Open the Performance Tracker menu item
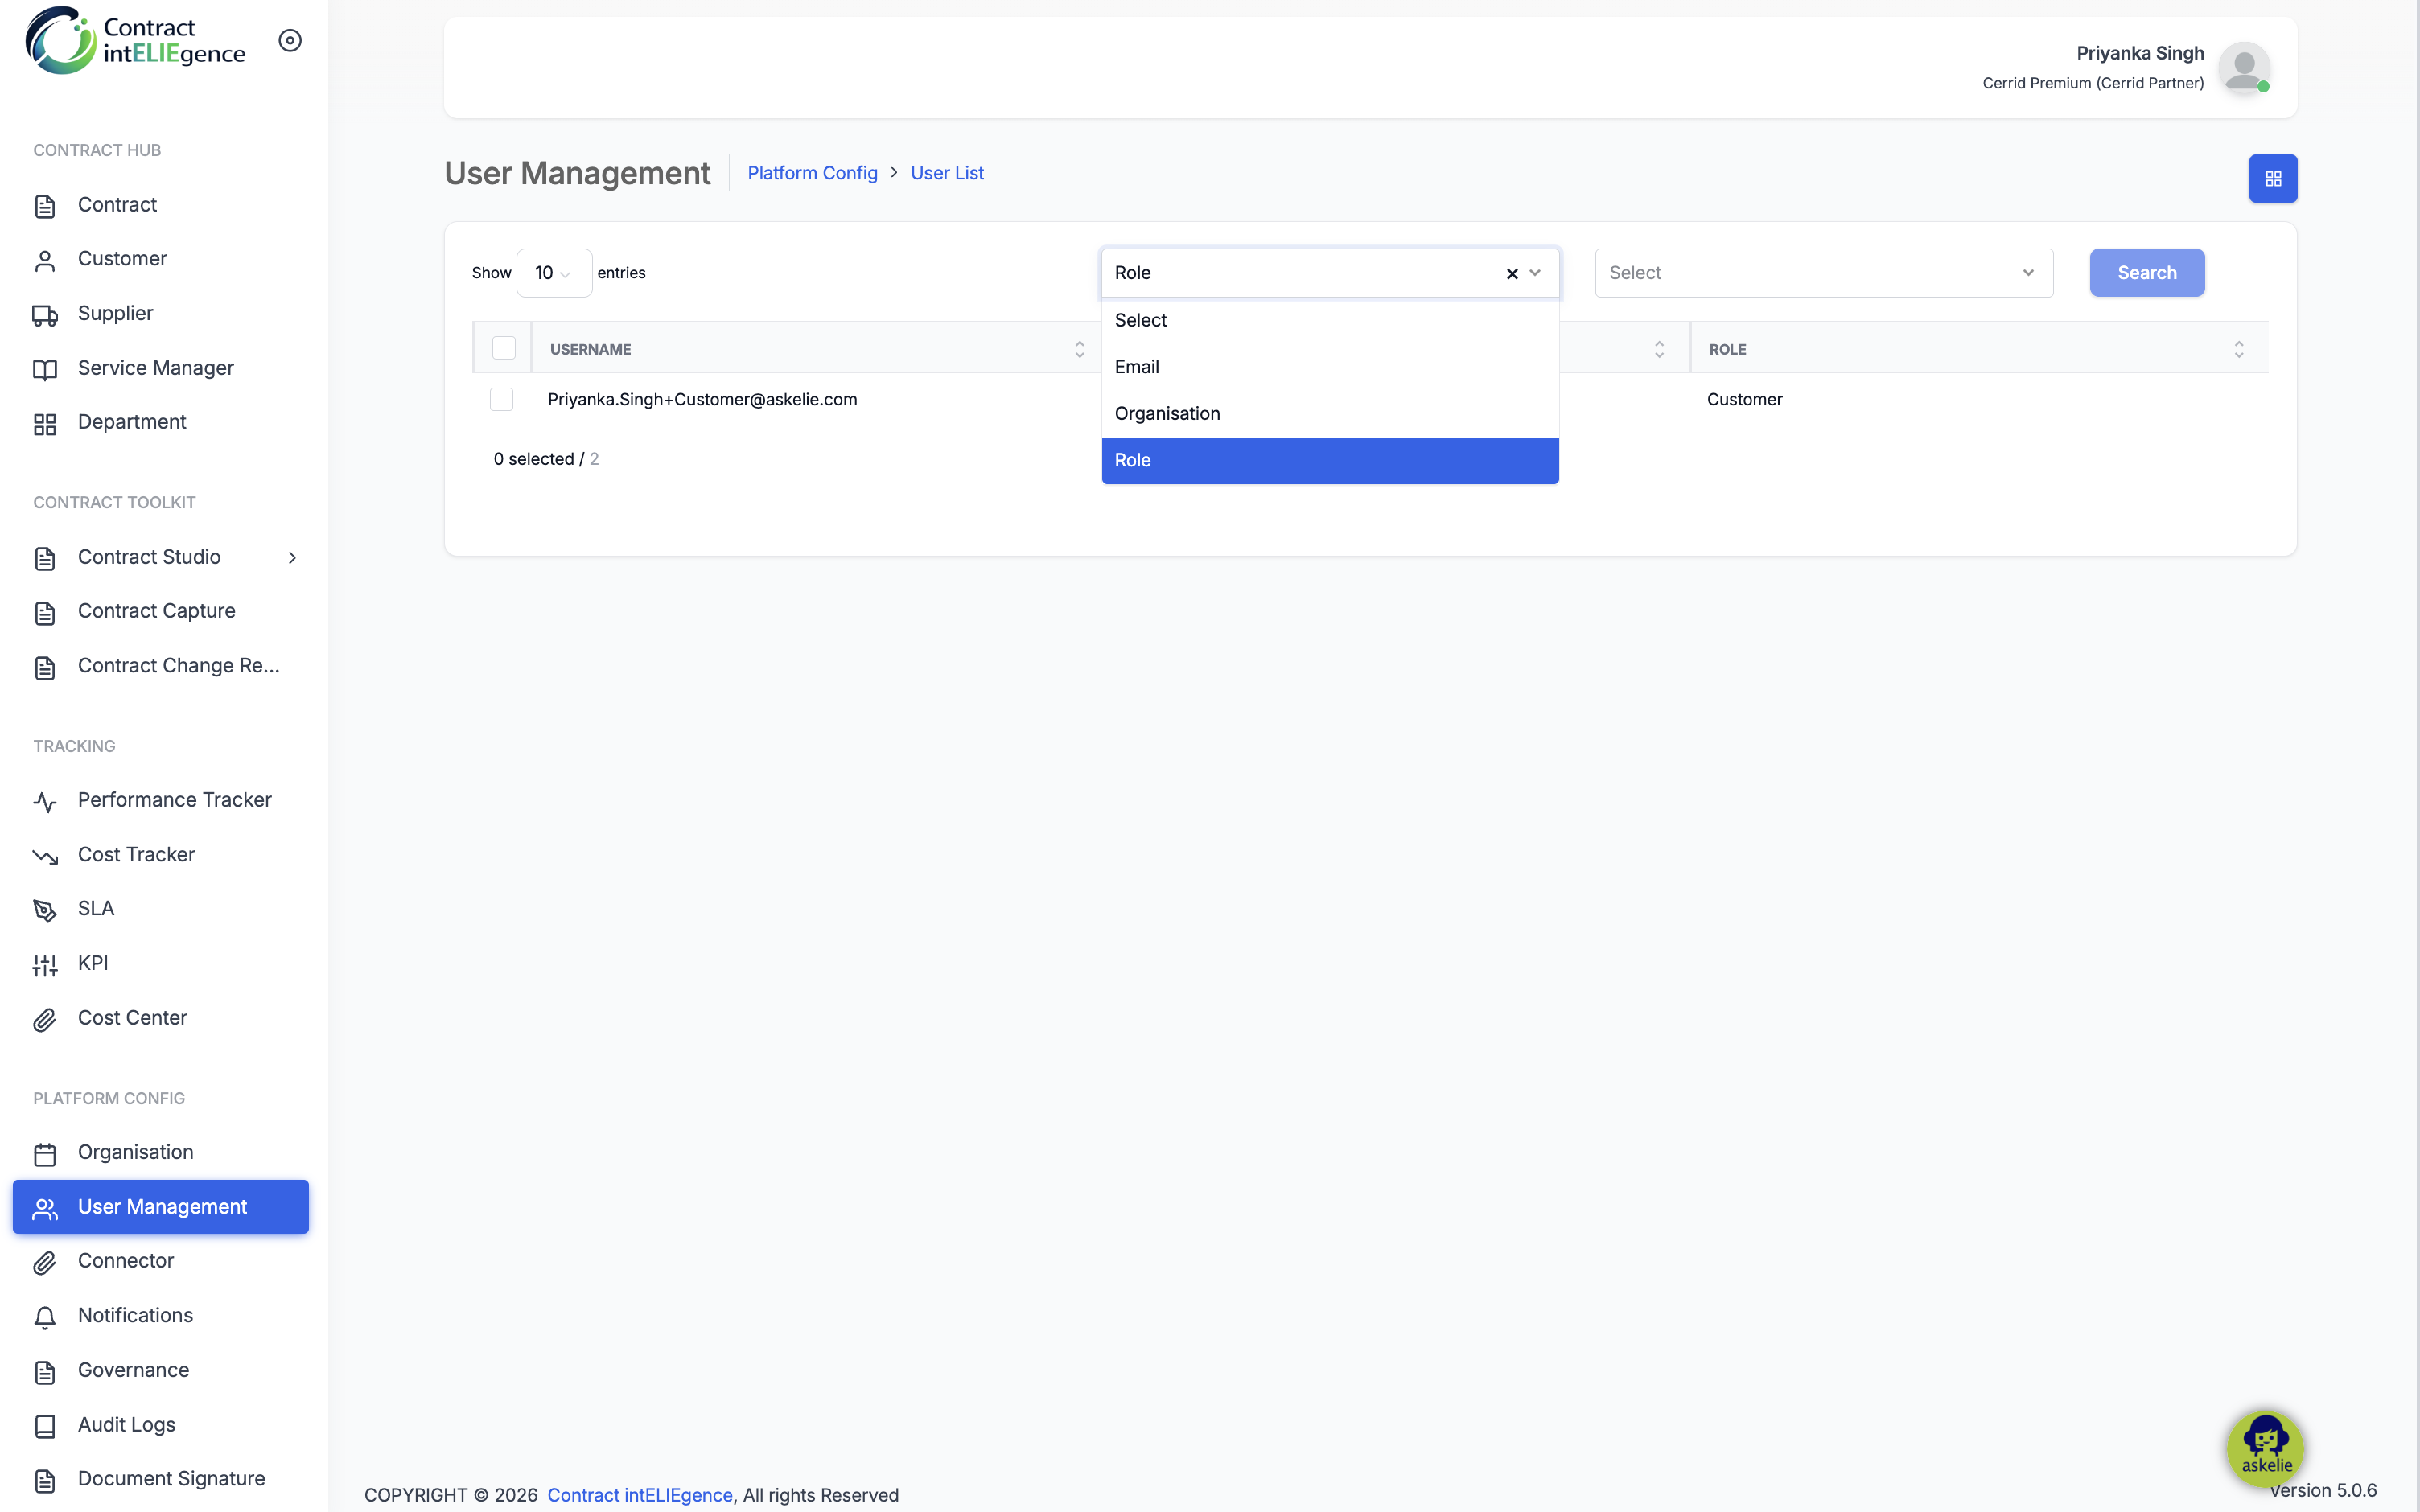2420x1512 pixels. pos(161,800)
